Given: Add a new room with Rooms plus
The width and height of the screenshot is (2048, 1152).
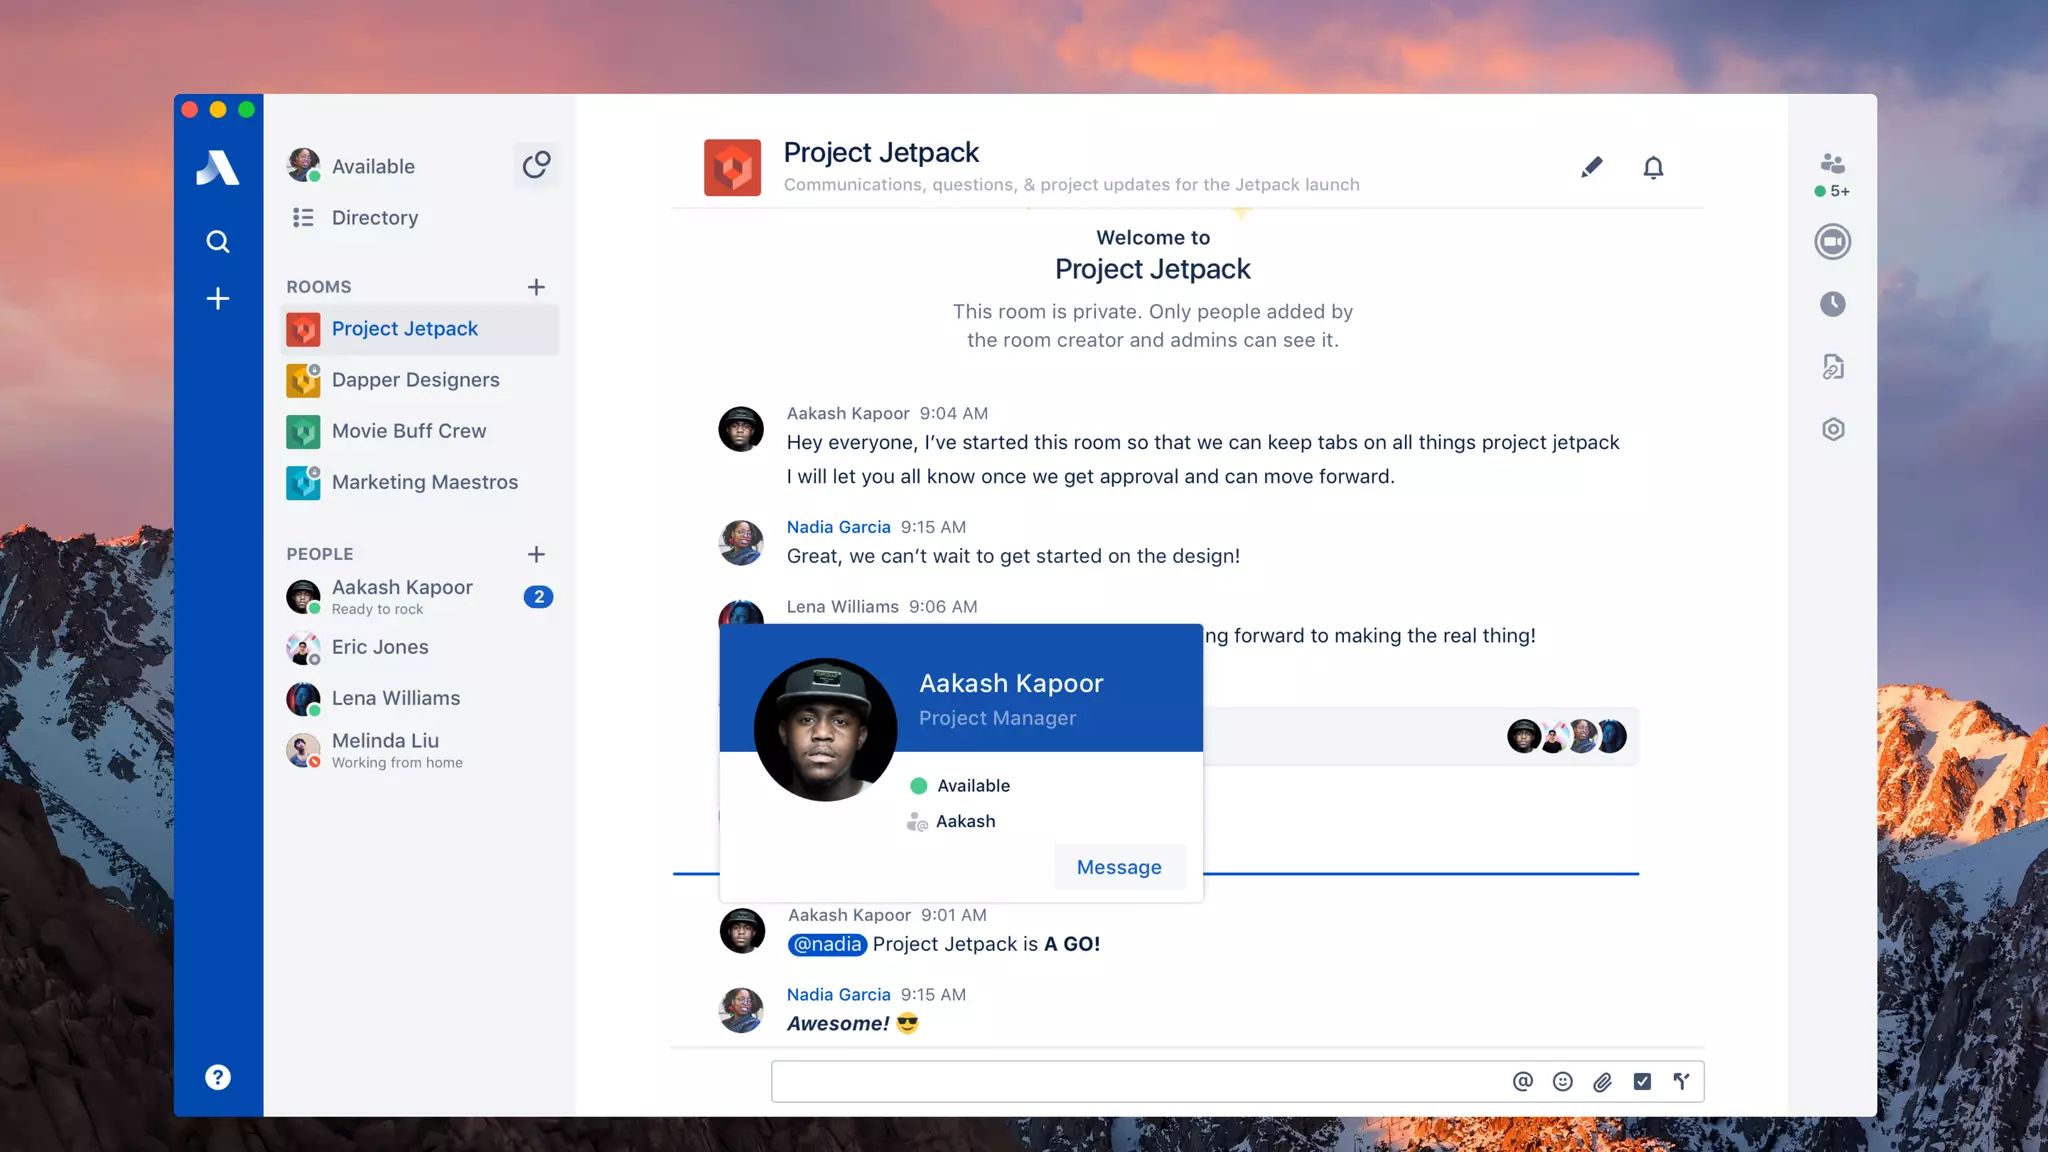Looking at the screenshot, I should [536, 287].
